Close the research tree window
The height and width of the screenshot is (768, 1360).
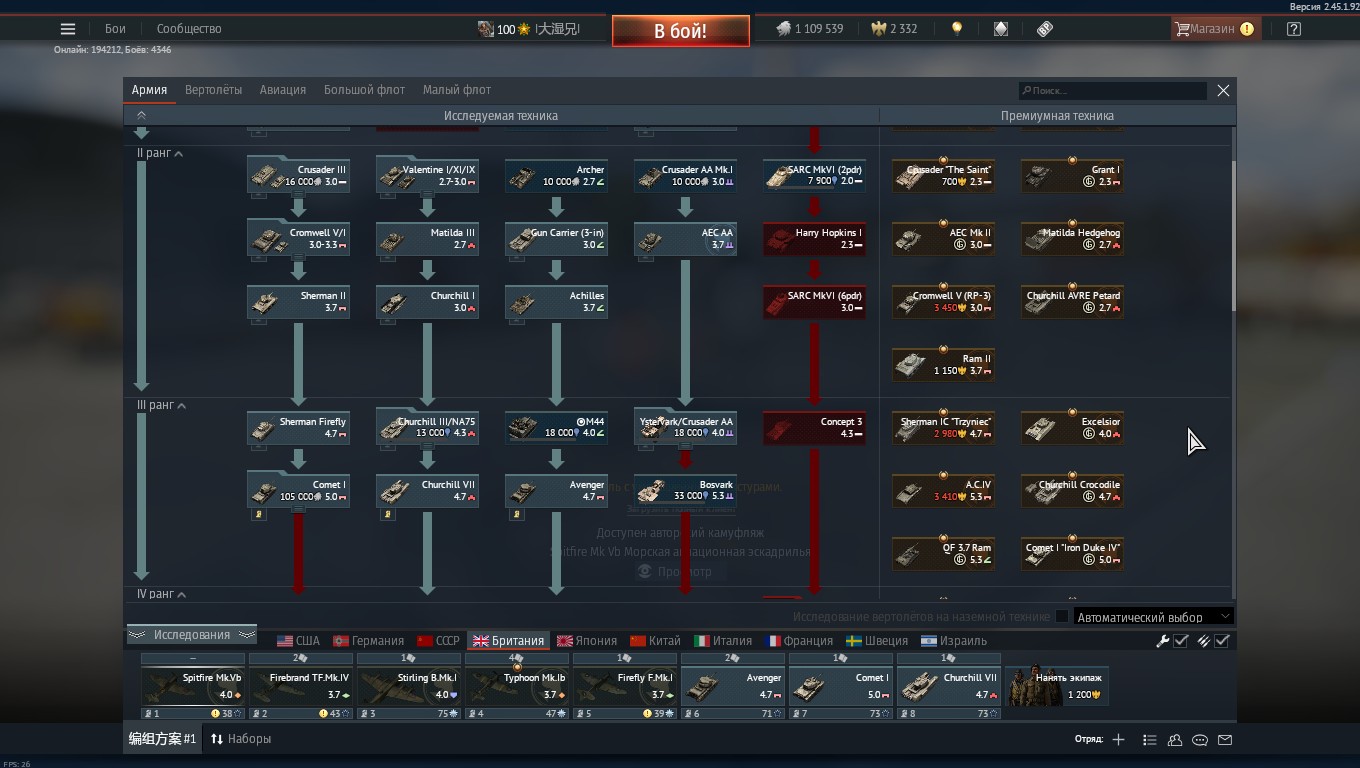coord(1223,90)
